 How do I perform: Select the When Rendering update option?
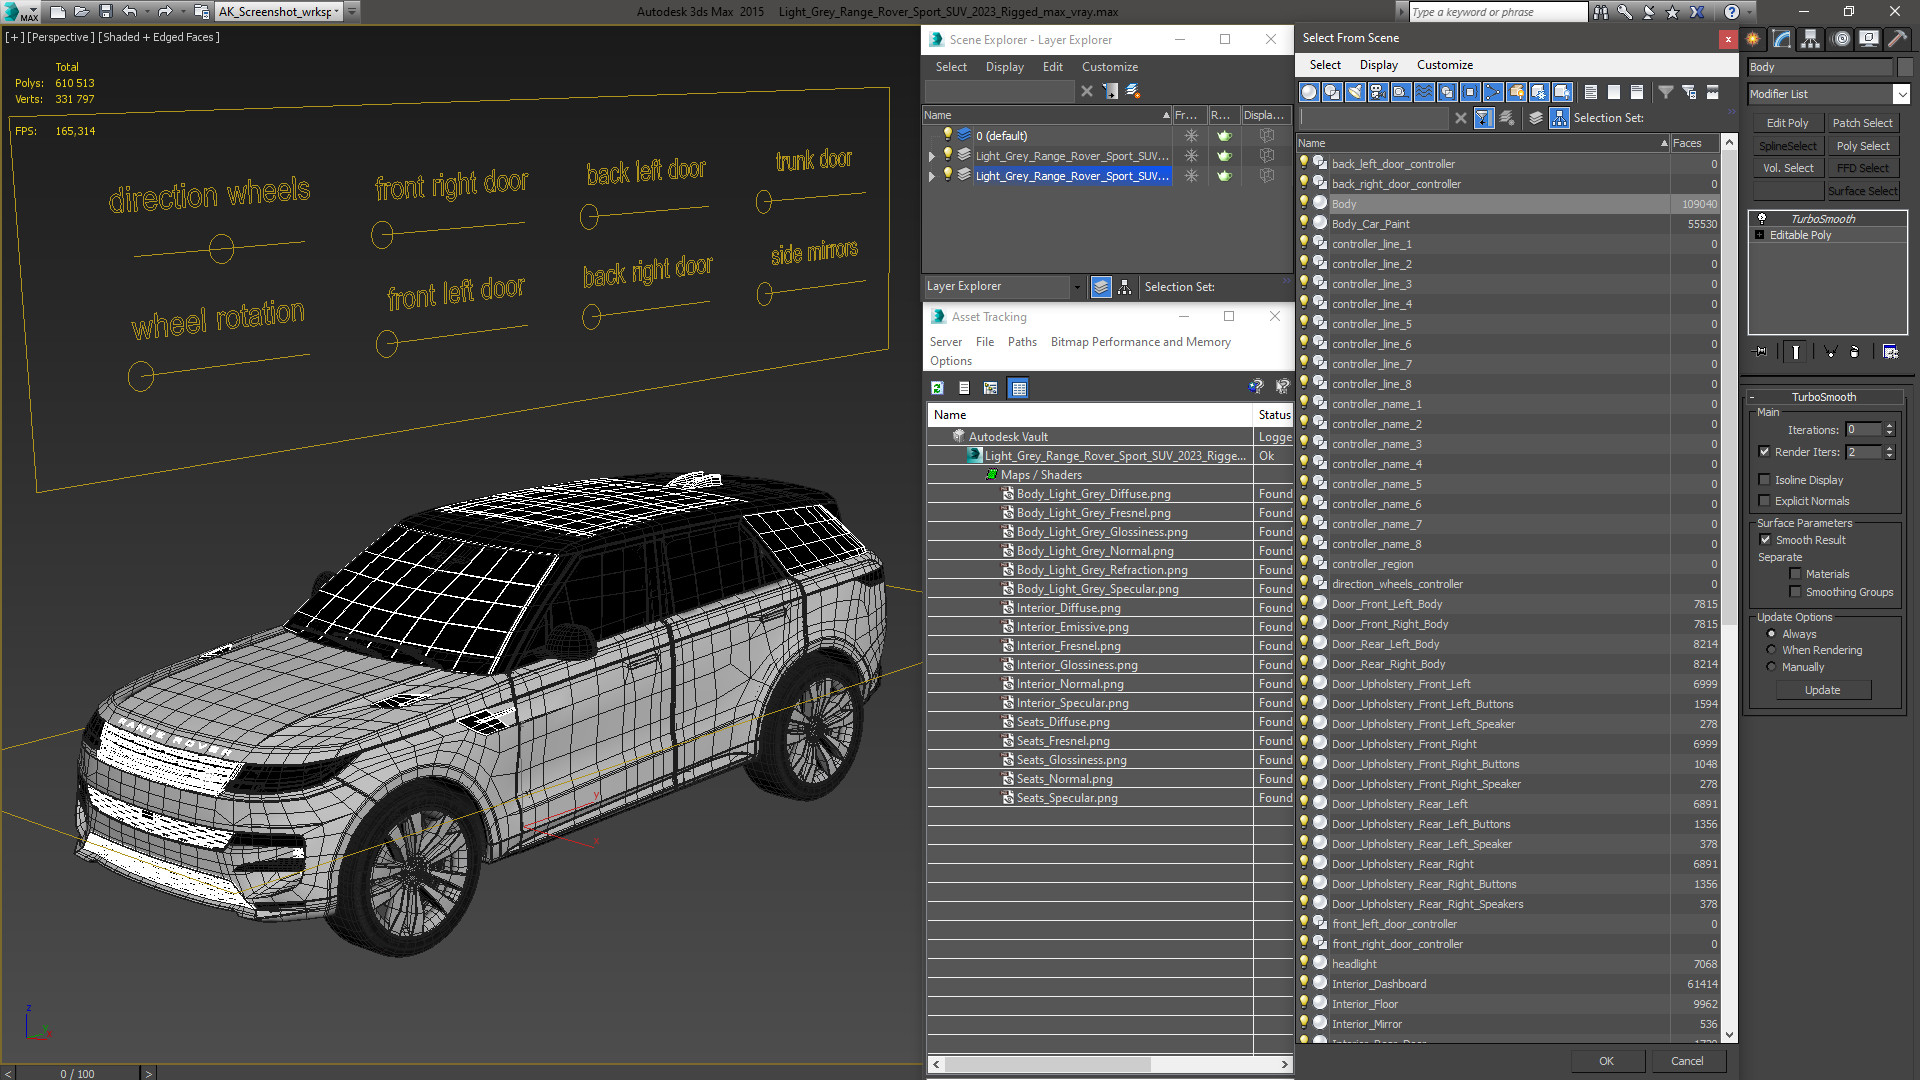point(1772,650)
